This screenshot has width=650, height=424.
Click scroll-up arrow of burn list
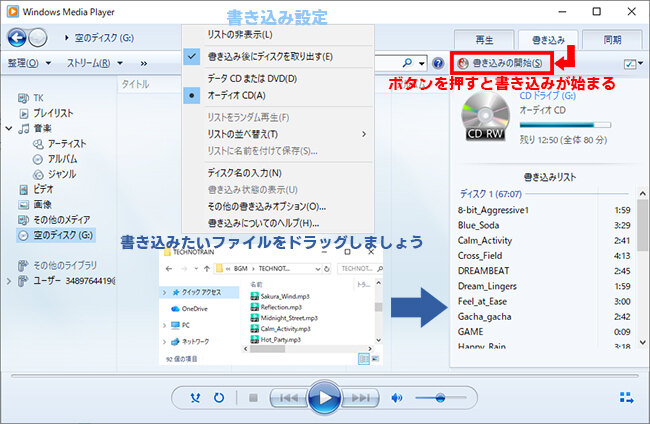[642, 193]
